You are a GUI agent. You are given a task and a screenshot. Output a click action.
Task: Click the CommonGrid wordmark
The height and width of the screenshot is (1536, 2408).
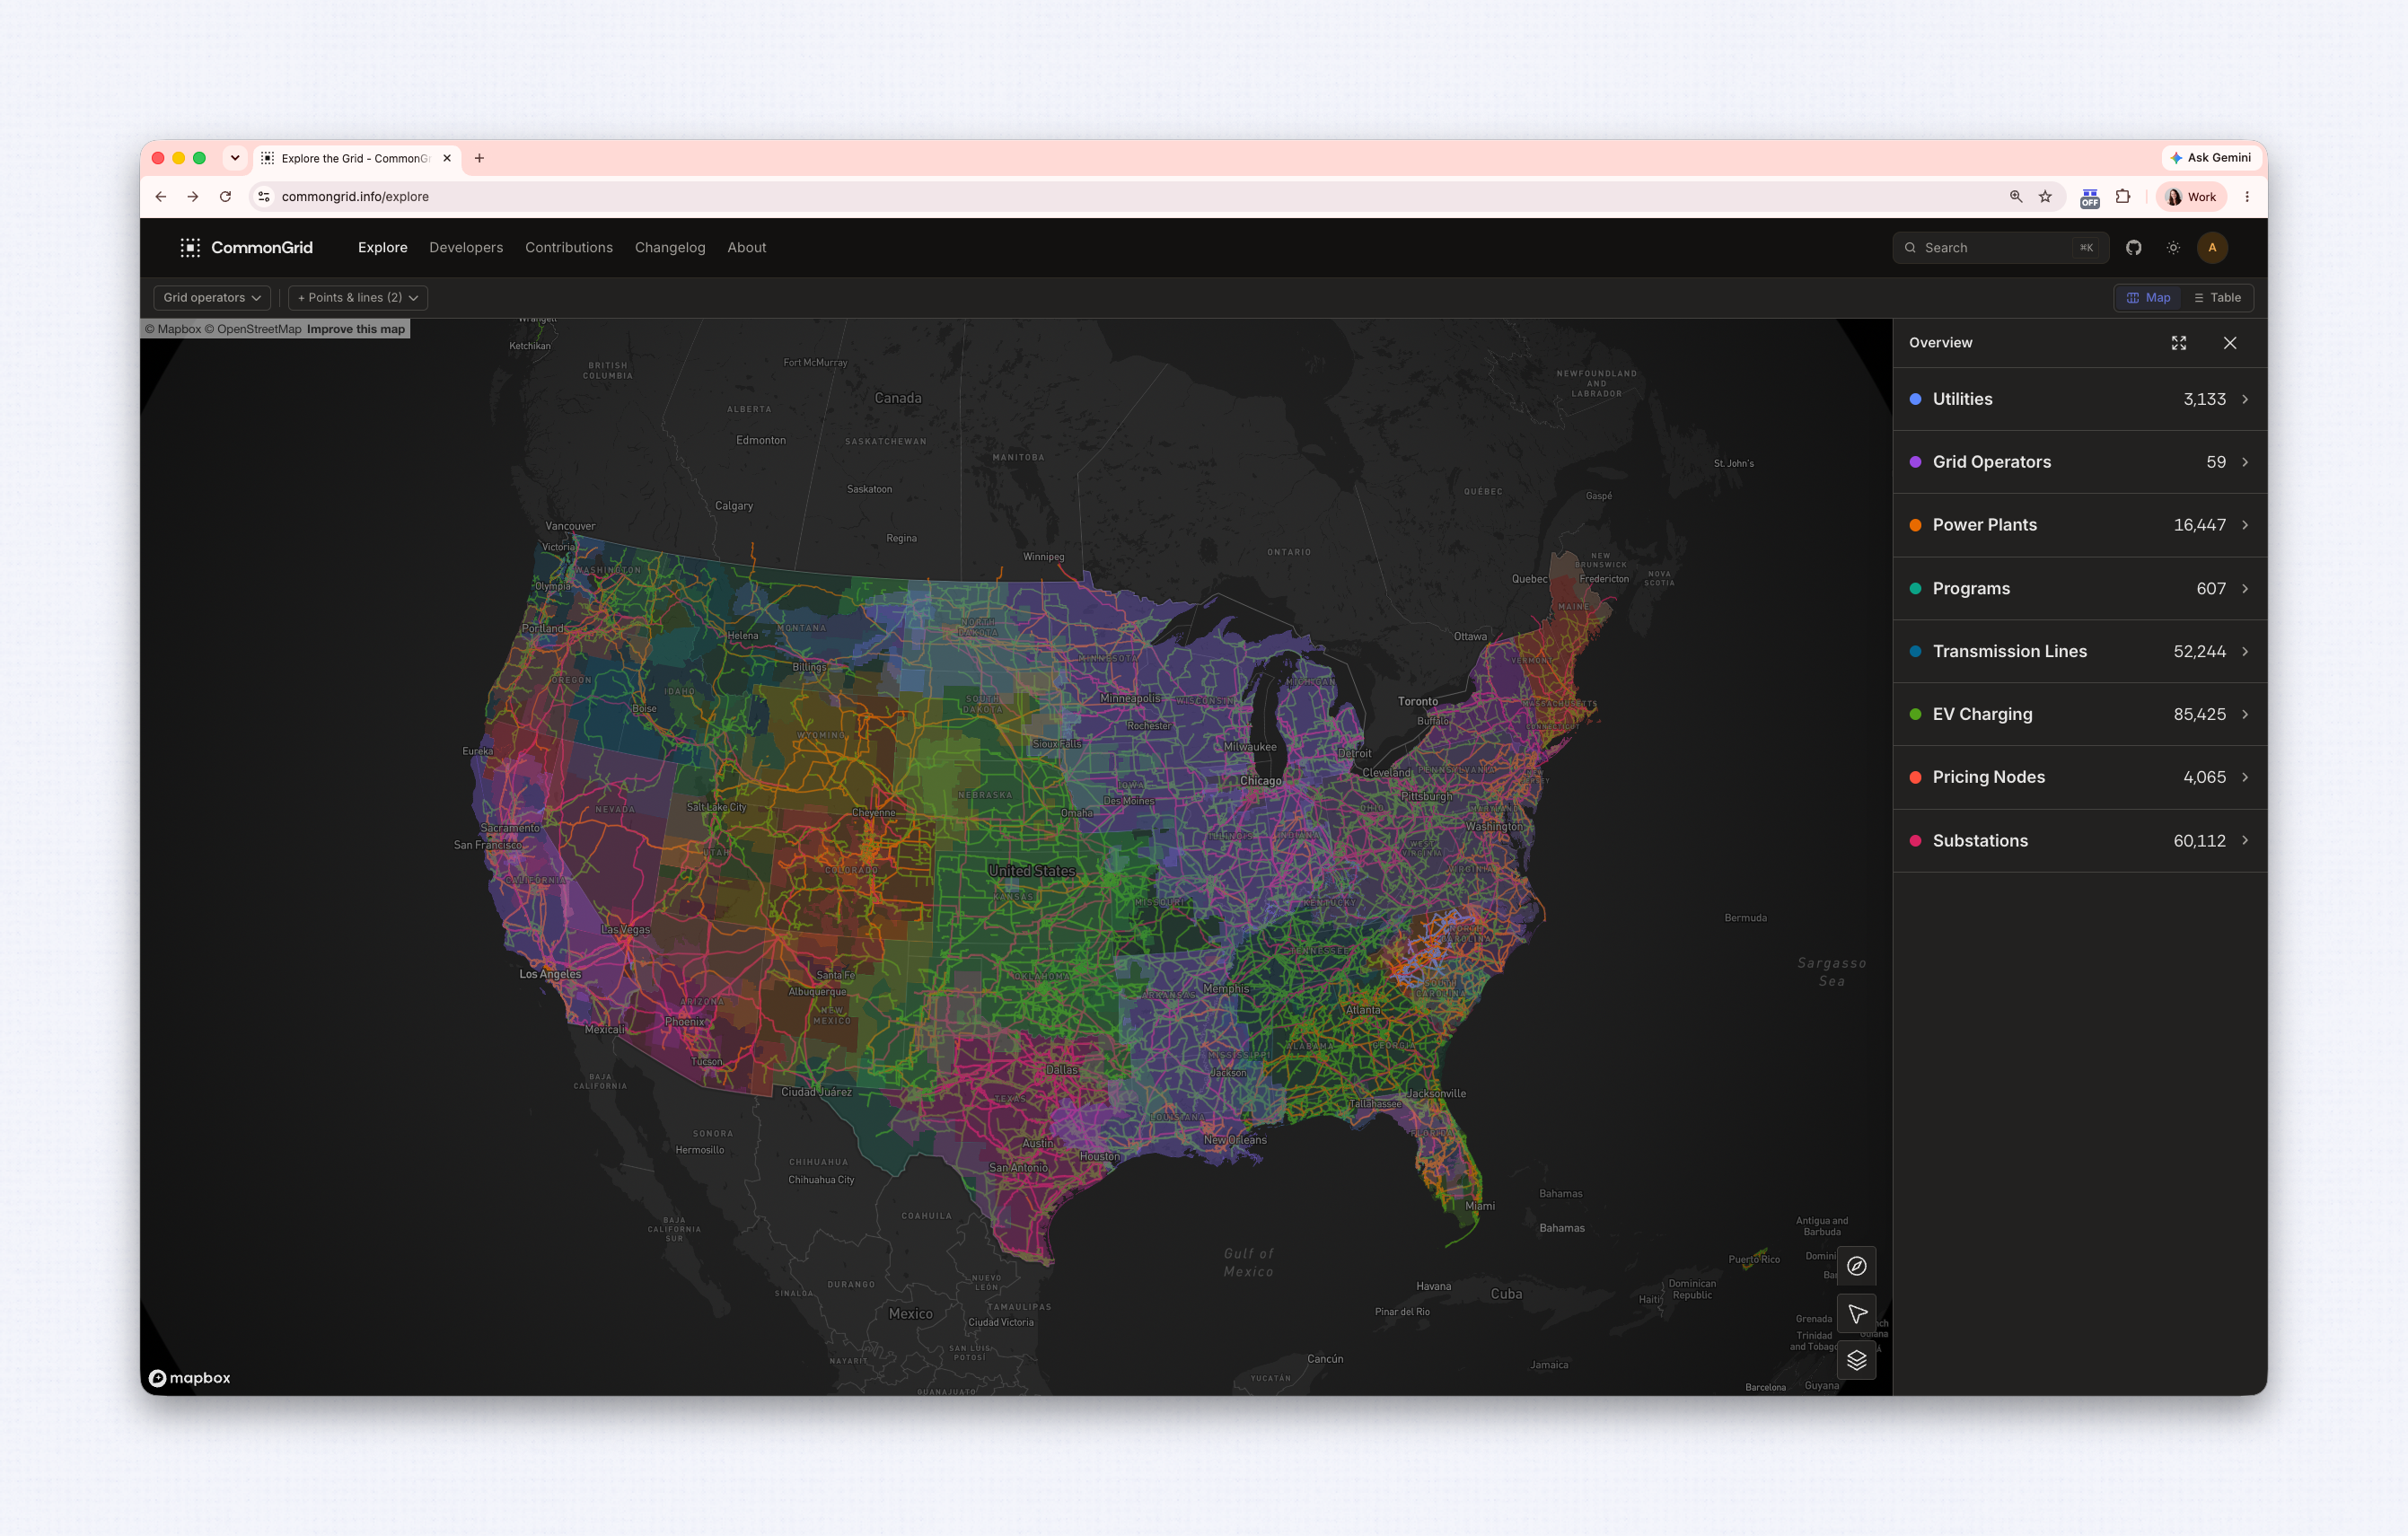pyautogui.click(x=262, y=248)
